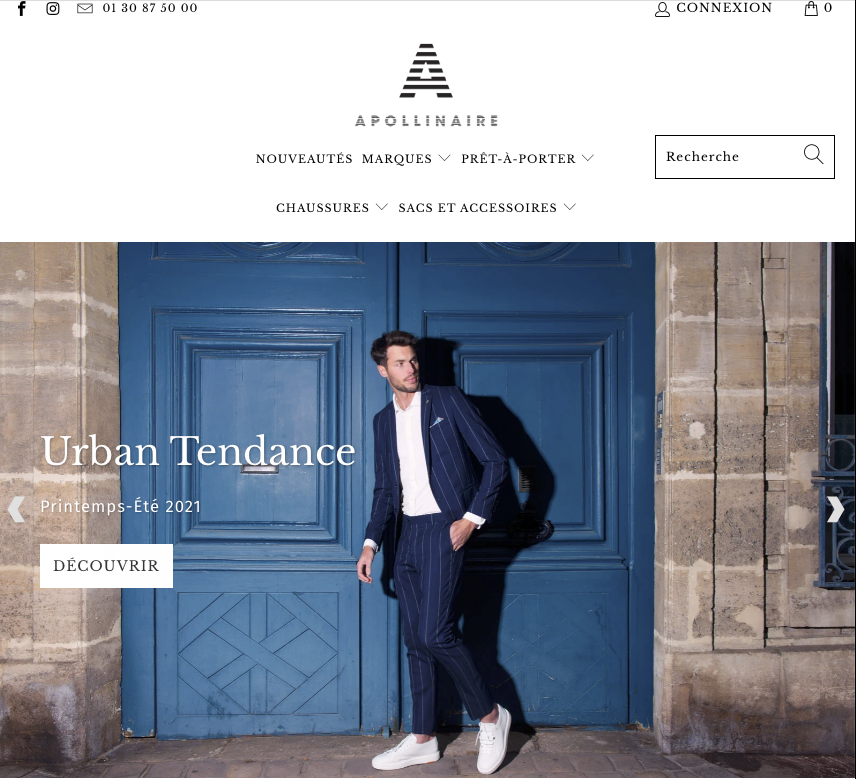Expand the Marques dropdown menu

point(406,158)
